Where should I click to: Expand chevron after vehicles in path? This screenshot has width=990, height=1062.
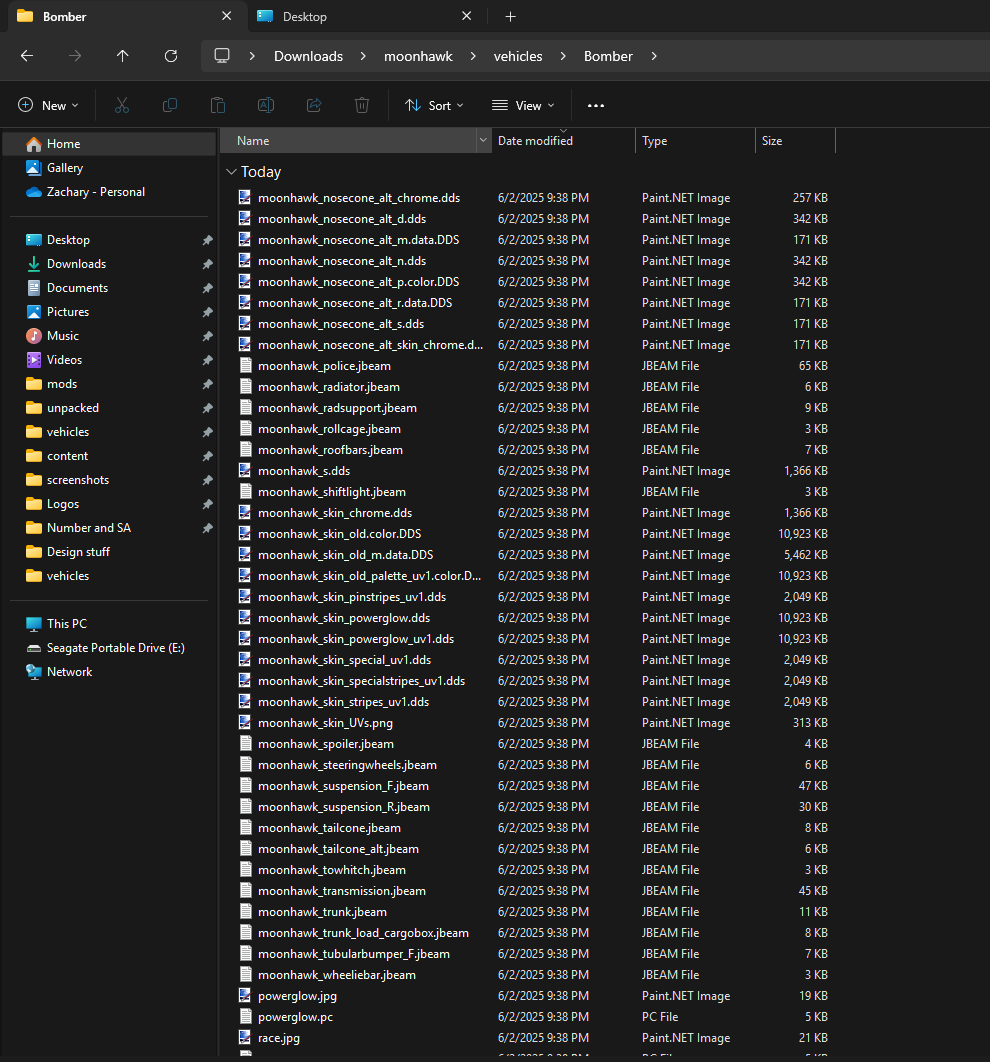tap(563, 56)
